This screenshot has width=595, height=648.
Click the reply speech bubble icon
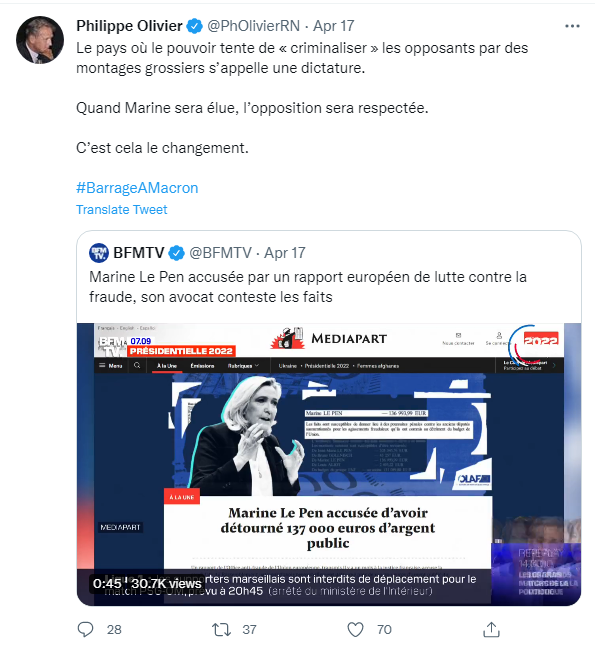[x=86, y=629]
